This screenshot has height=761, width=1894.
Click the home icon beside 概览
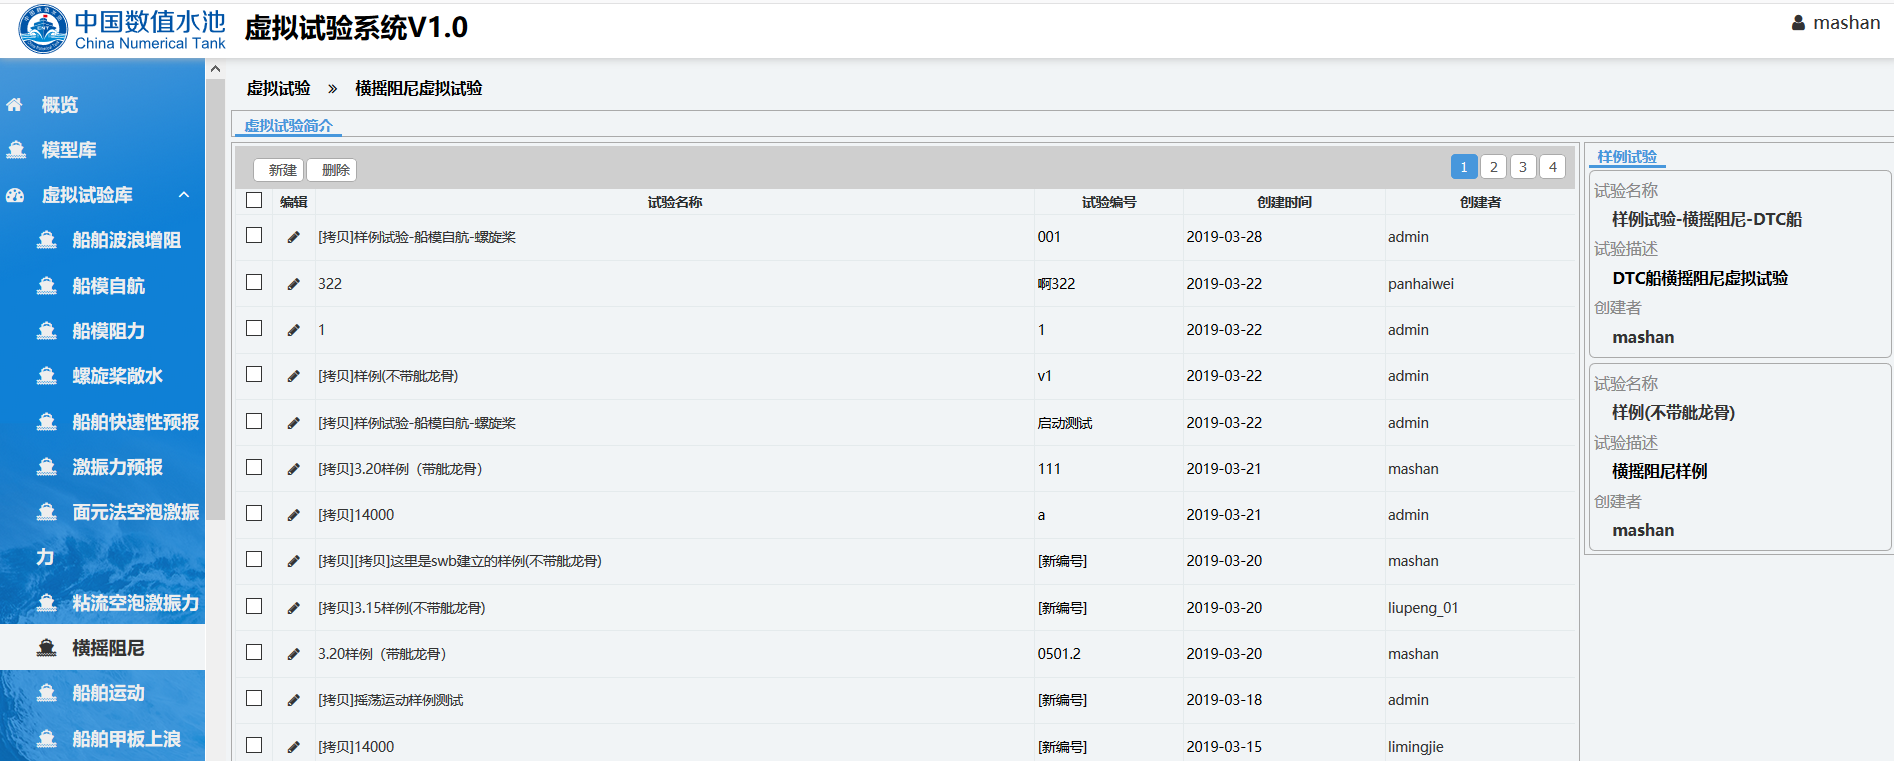pos(15,105)
